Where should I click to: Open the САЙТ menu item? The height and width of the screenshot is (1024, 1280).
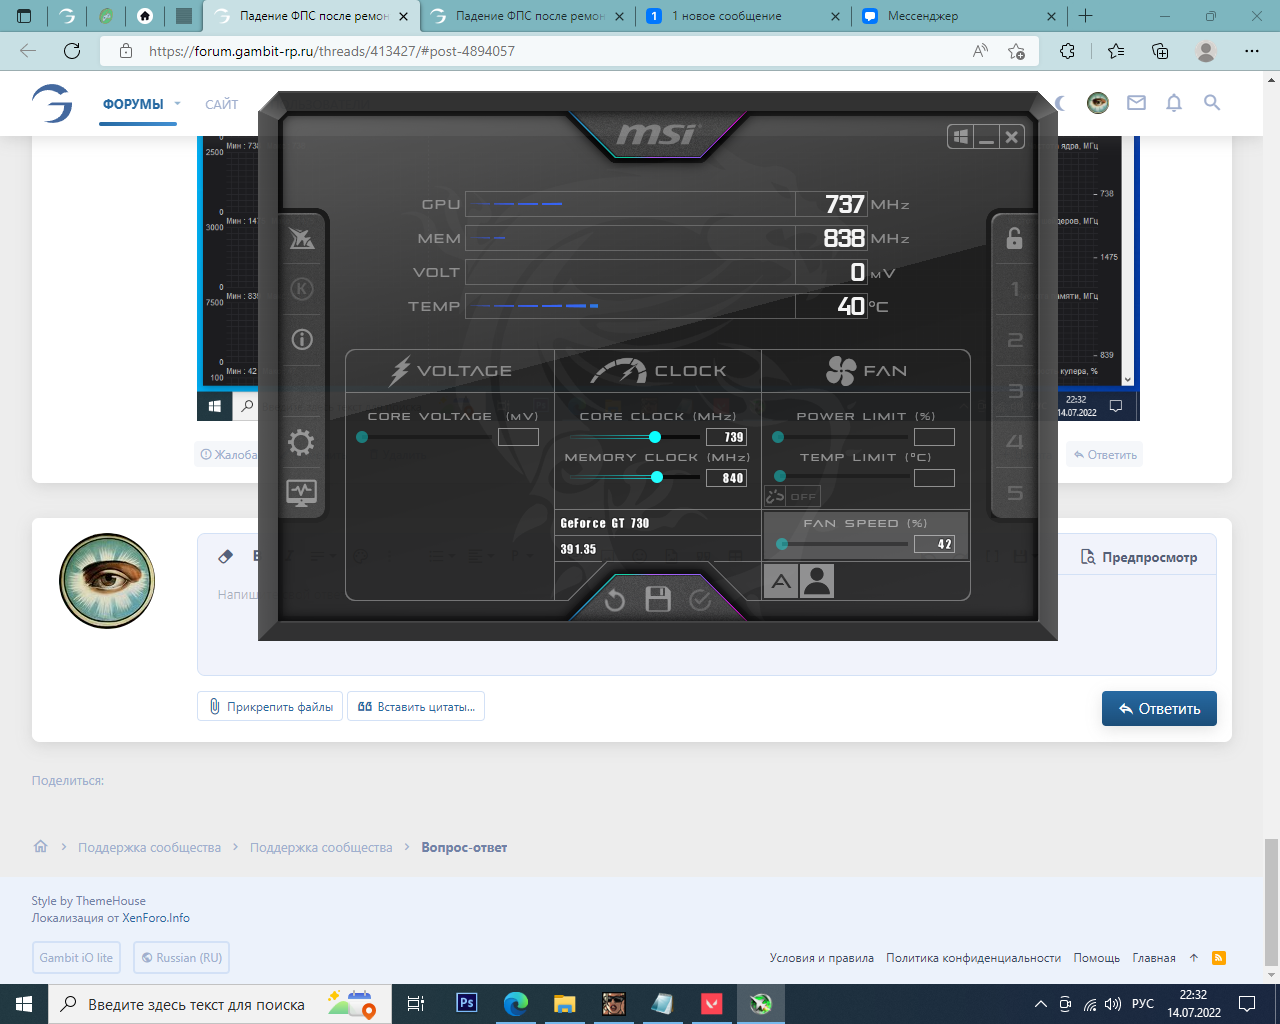[x=221, y=104]
